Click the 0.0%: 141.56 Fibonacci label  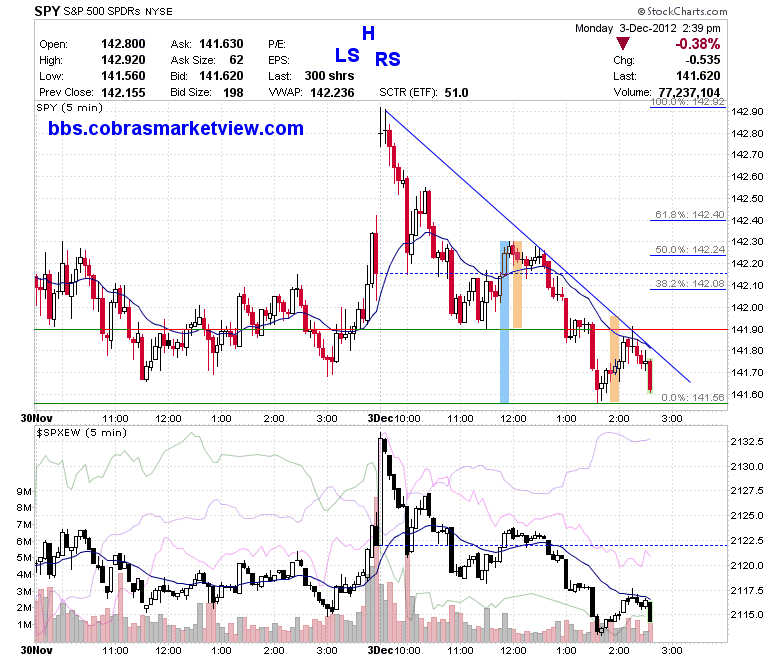coord(692,397)
